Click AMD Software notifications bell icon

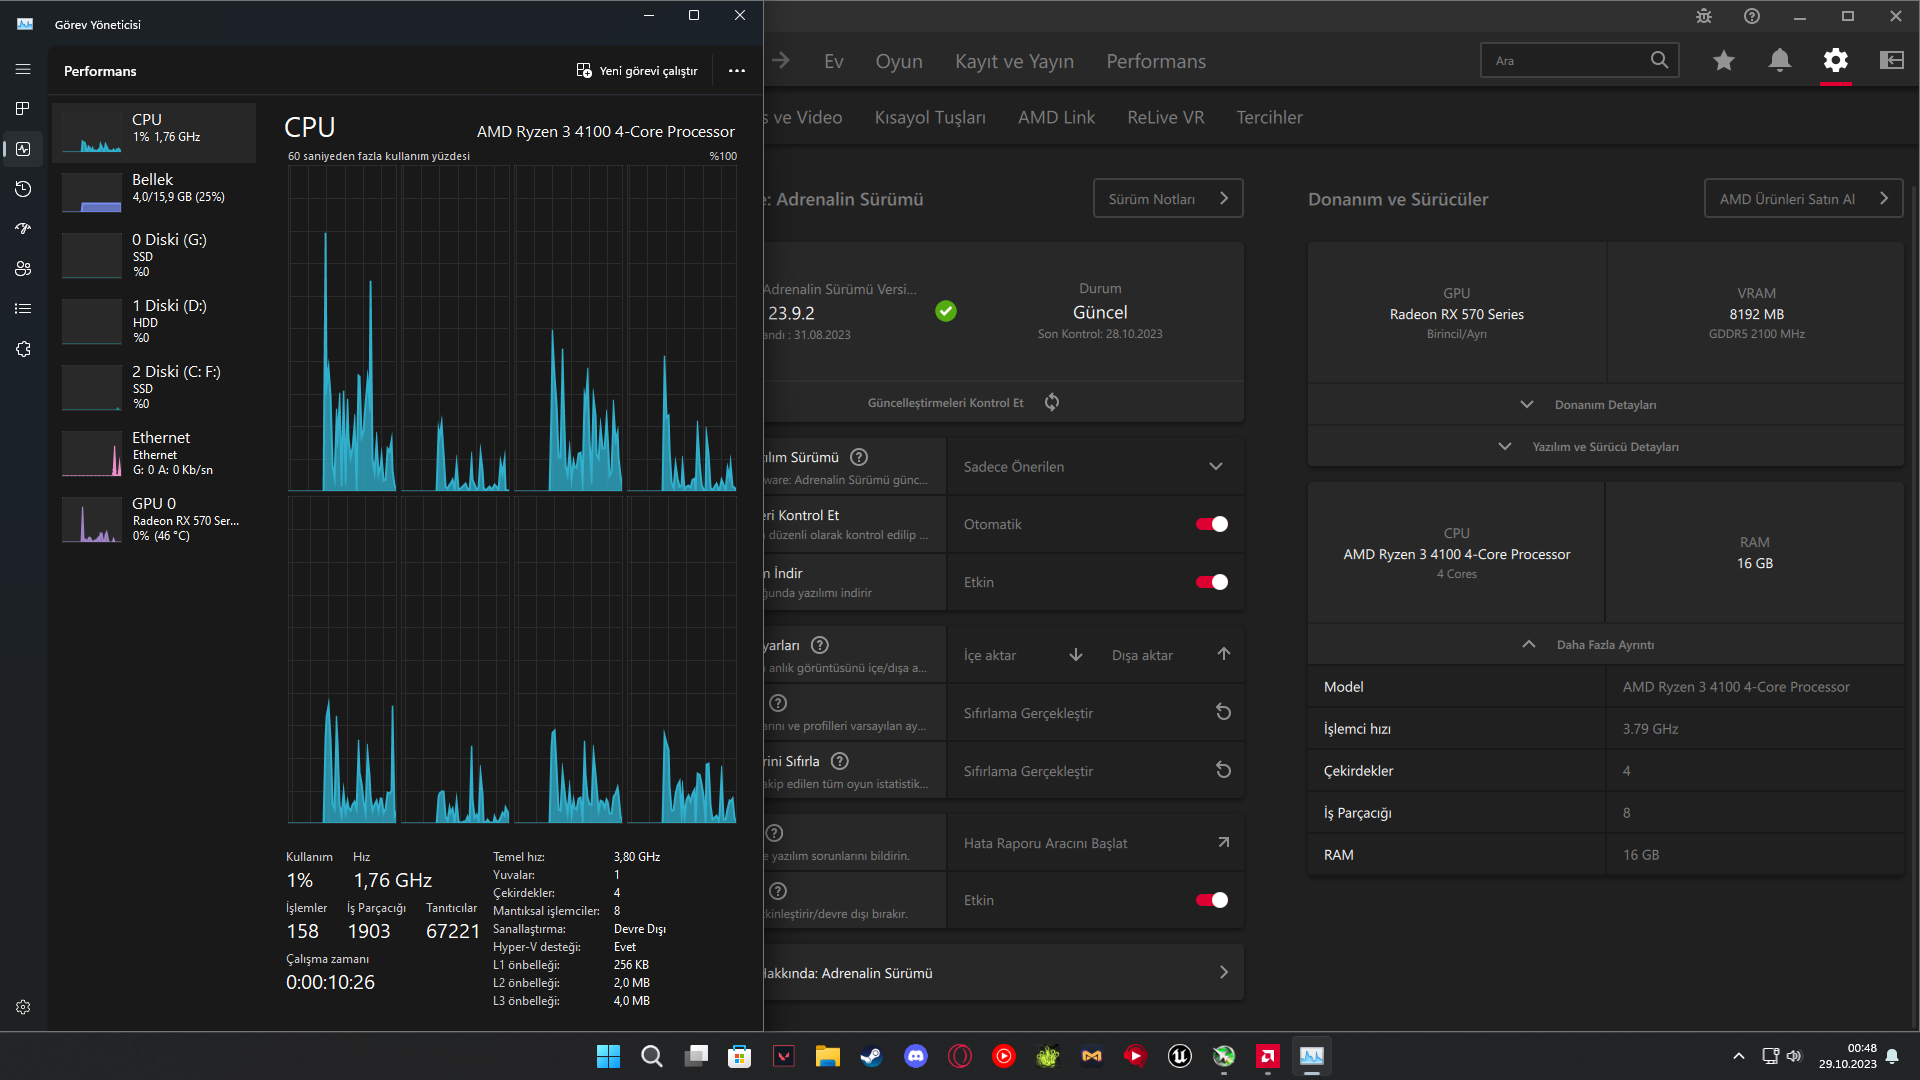point(1779,61)
